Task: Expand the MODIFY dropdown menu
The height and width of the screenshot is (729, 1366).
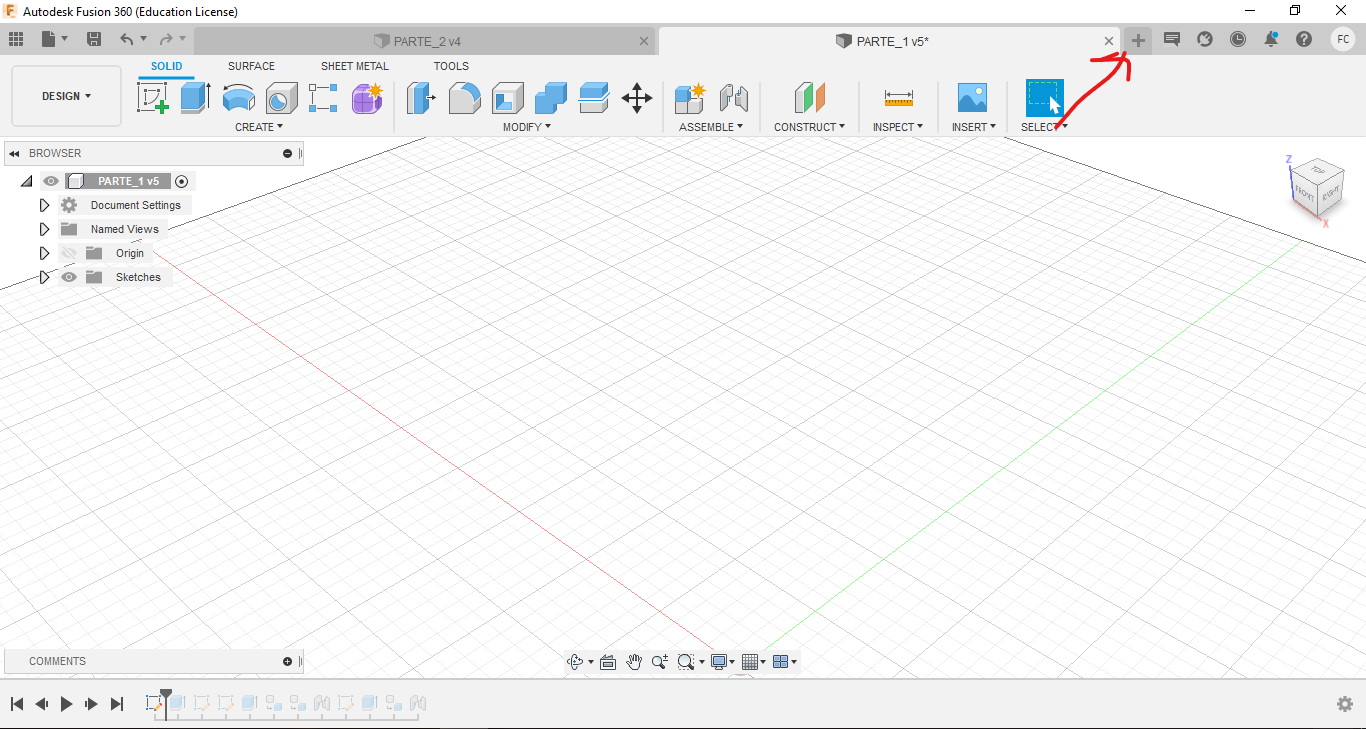Action: pyautogui.click(x=526, y=127)
